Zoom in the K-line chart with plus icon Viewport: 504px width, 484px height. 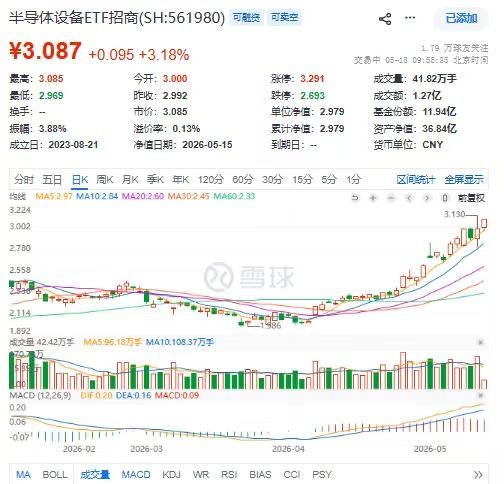[x=373, y=198]
